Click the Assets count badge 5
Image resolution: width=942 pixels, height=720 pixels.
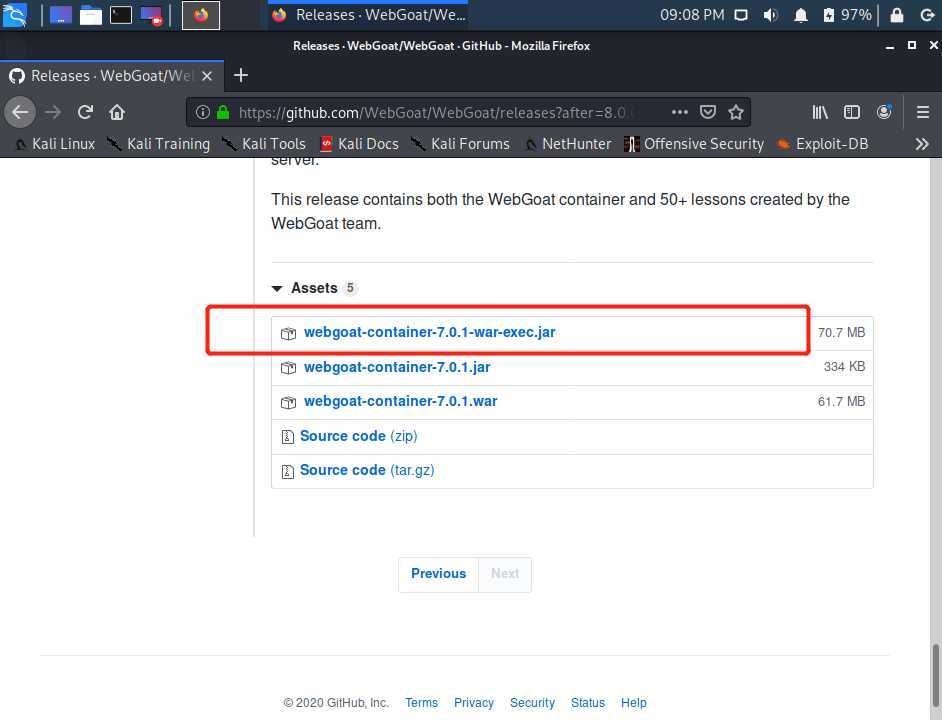350,288
